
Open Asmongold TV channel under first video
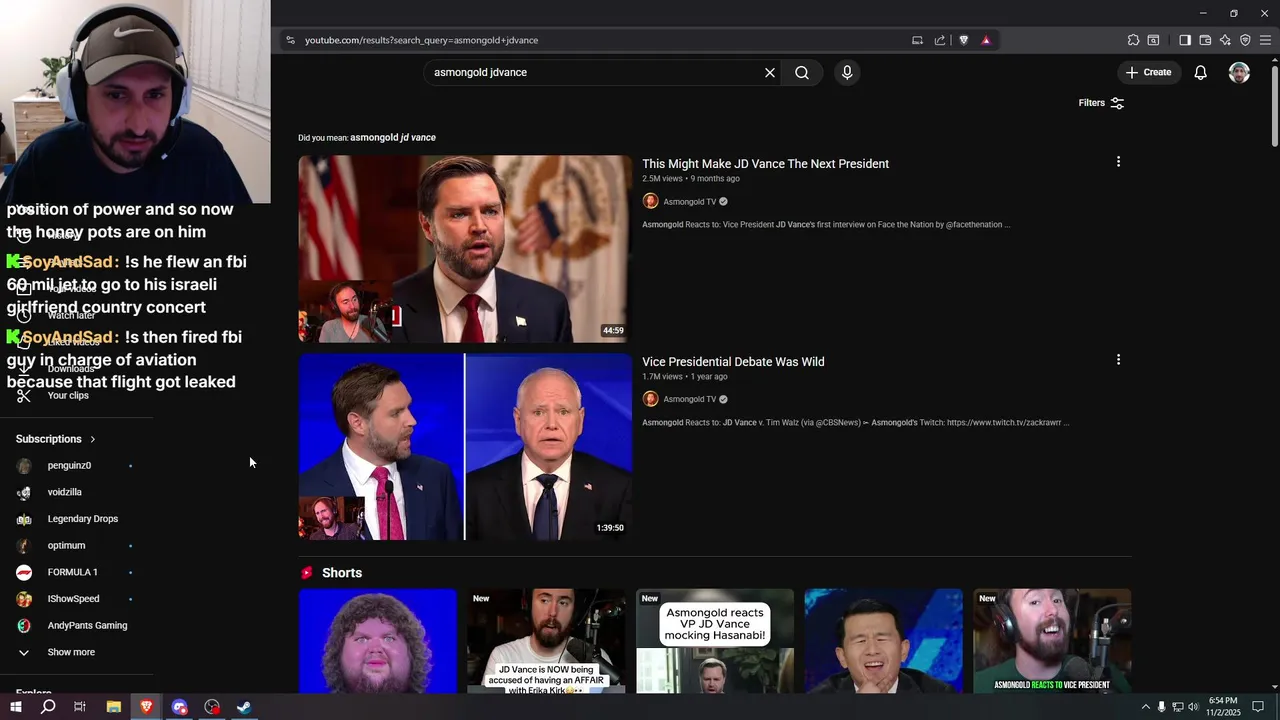[x=690, y=202]
